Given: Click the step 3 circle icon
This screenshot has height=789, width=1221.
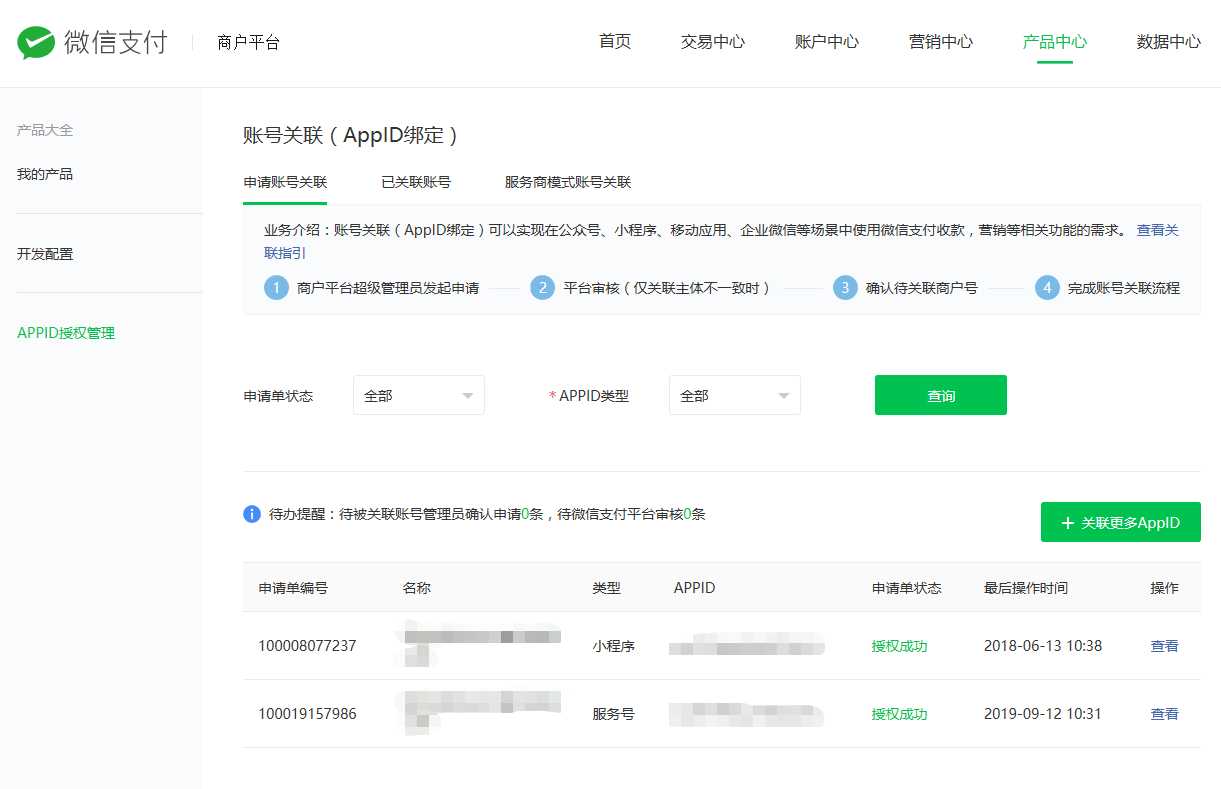Looking at the screenshot, I should [845, 288].
